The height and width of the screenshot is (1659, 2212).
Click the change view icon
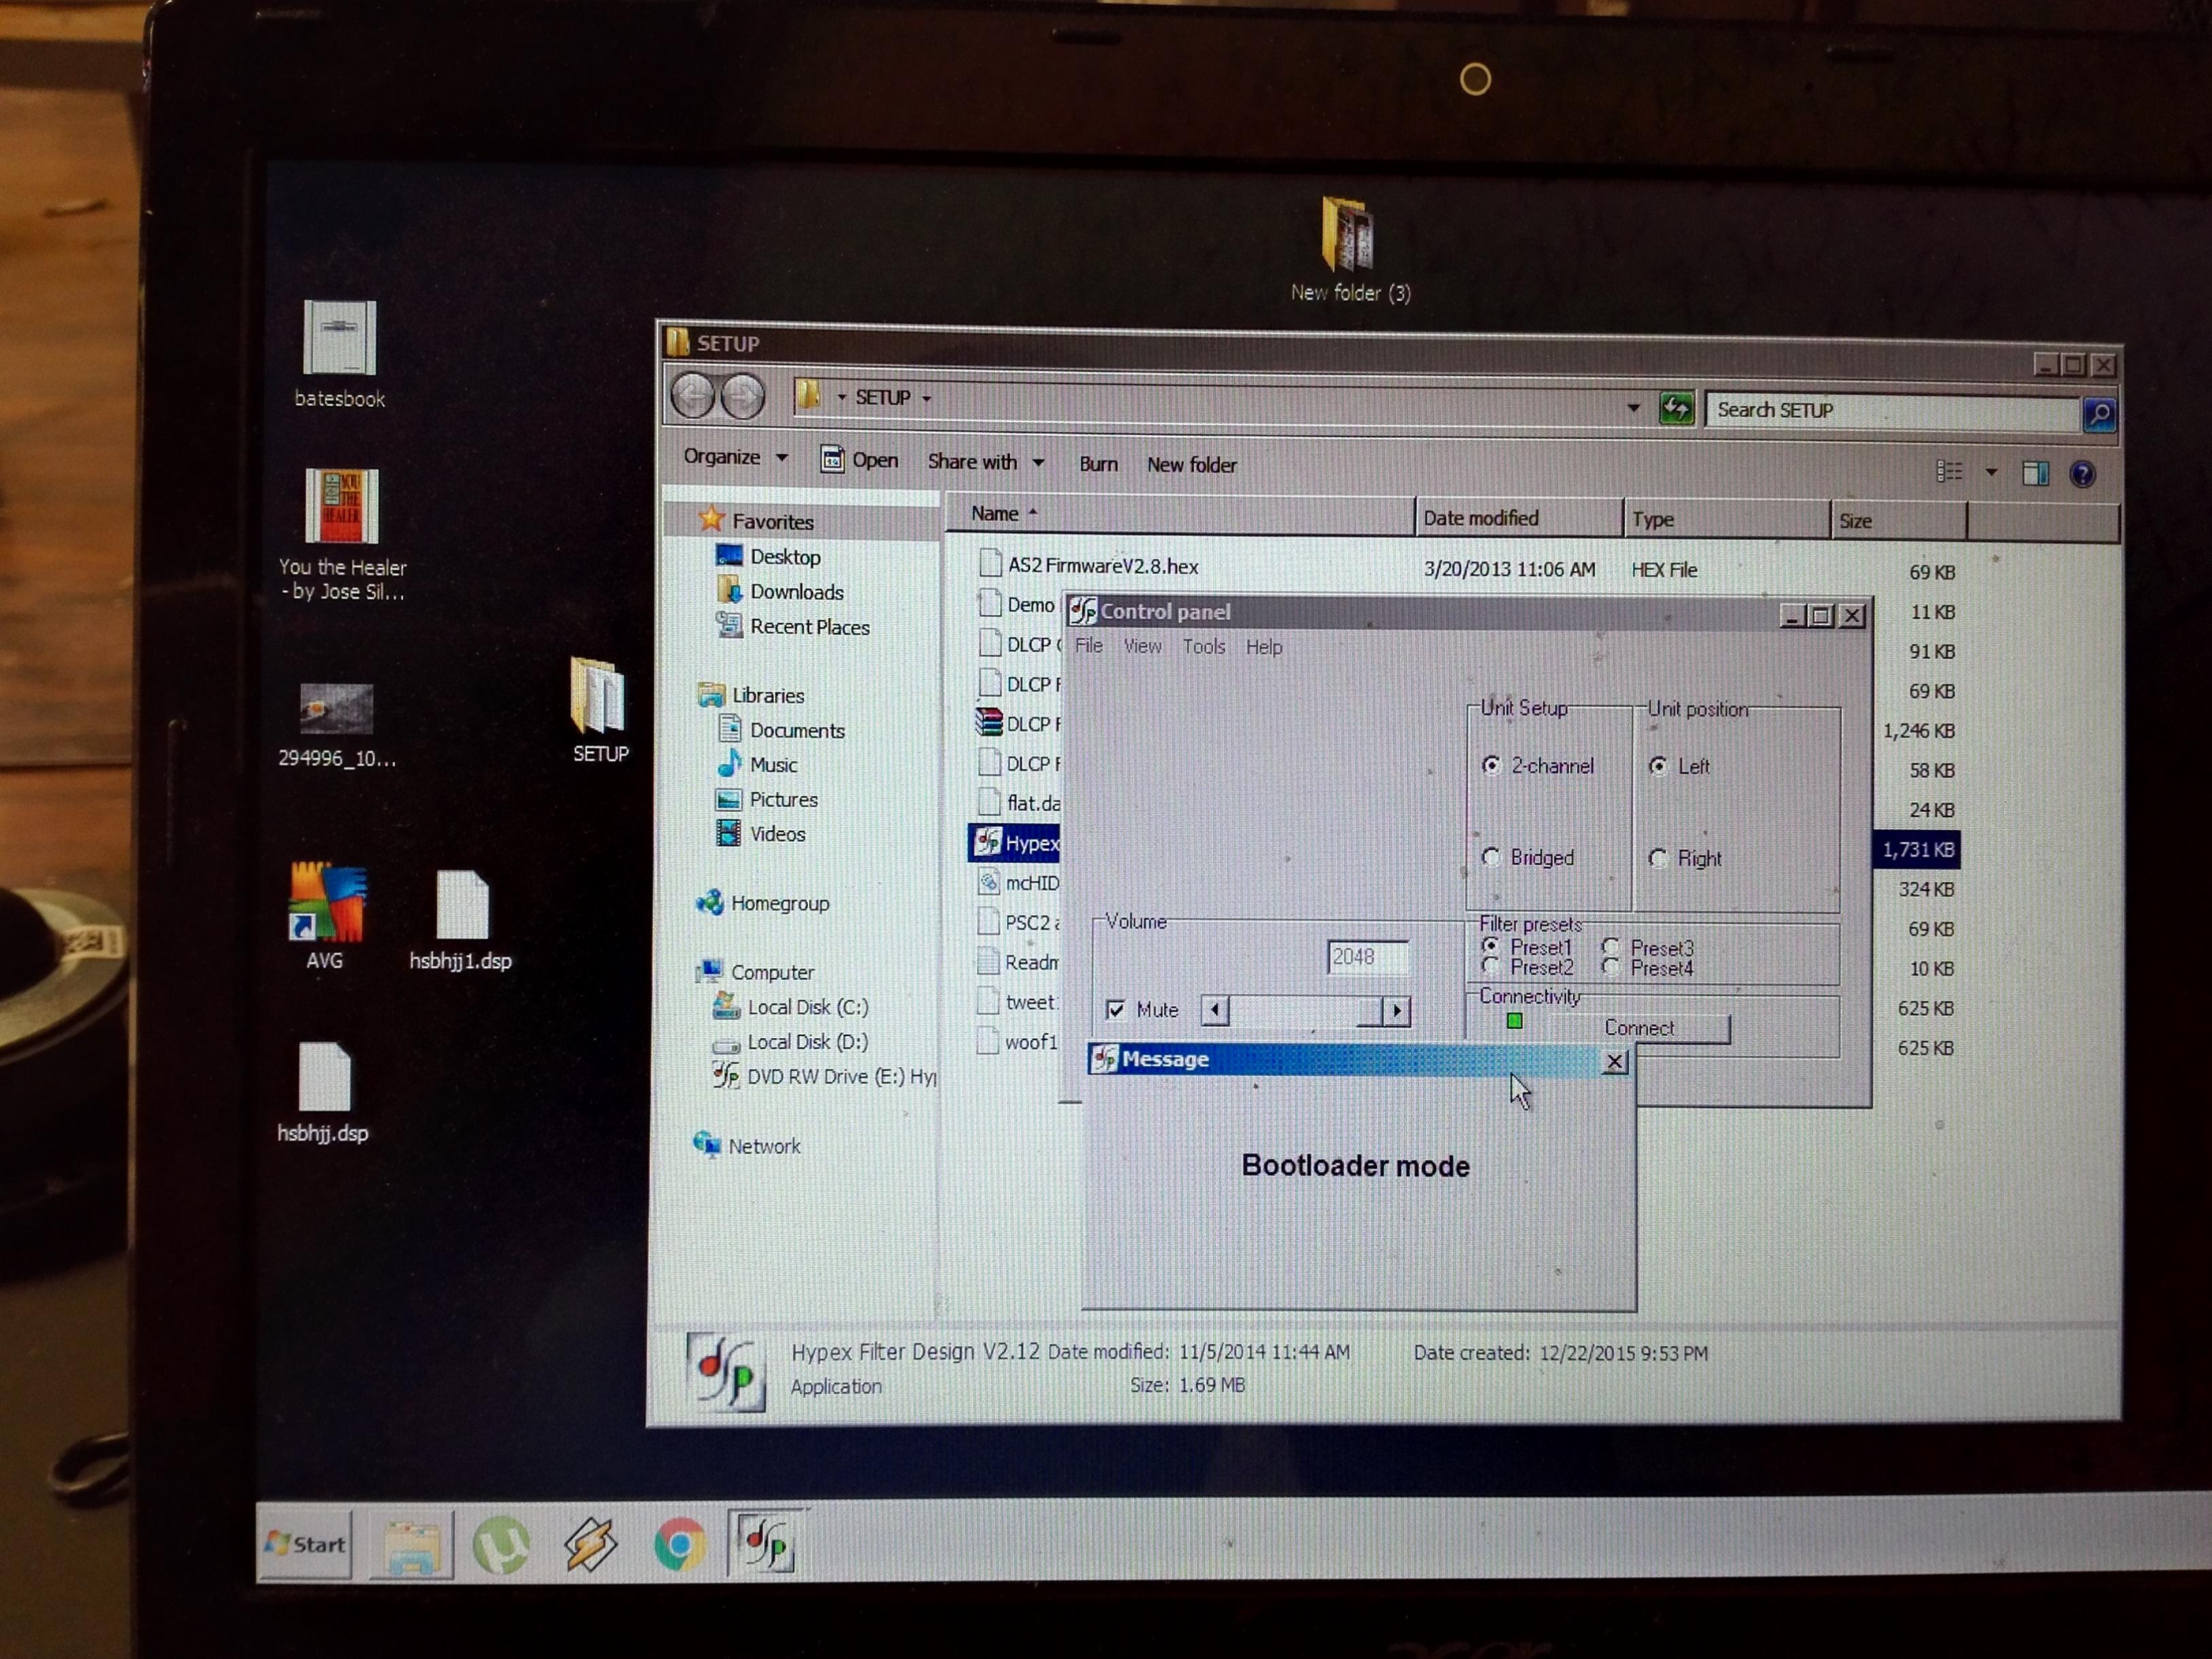pyautogui.click(x=1949, y=471)
